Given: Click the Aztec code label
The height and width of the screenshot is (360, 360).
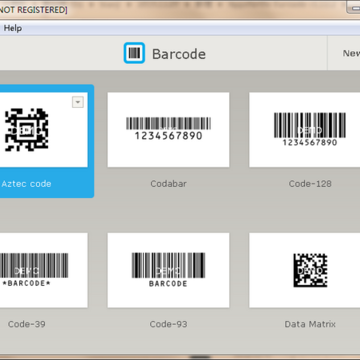Looking at the screenshot, I should coord(26,184).
